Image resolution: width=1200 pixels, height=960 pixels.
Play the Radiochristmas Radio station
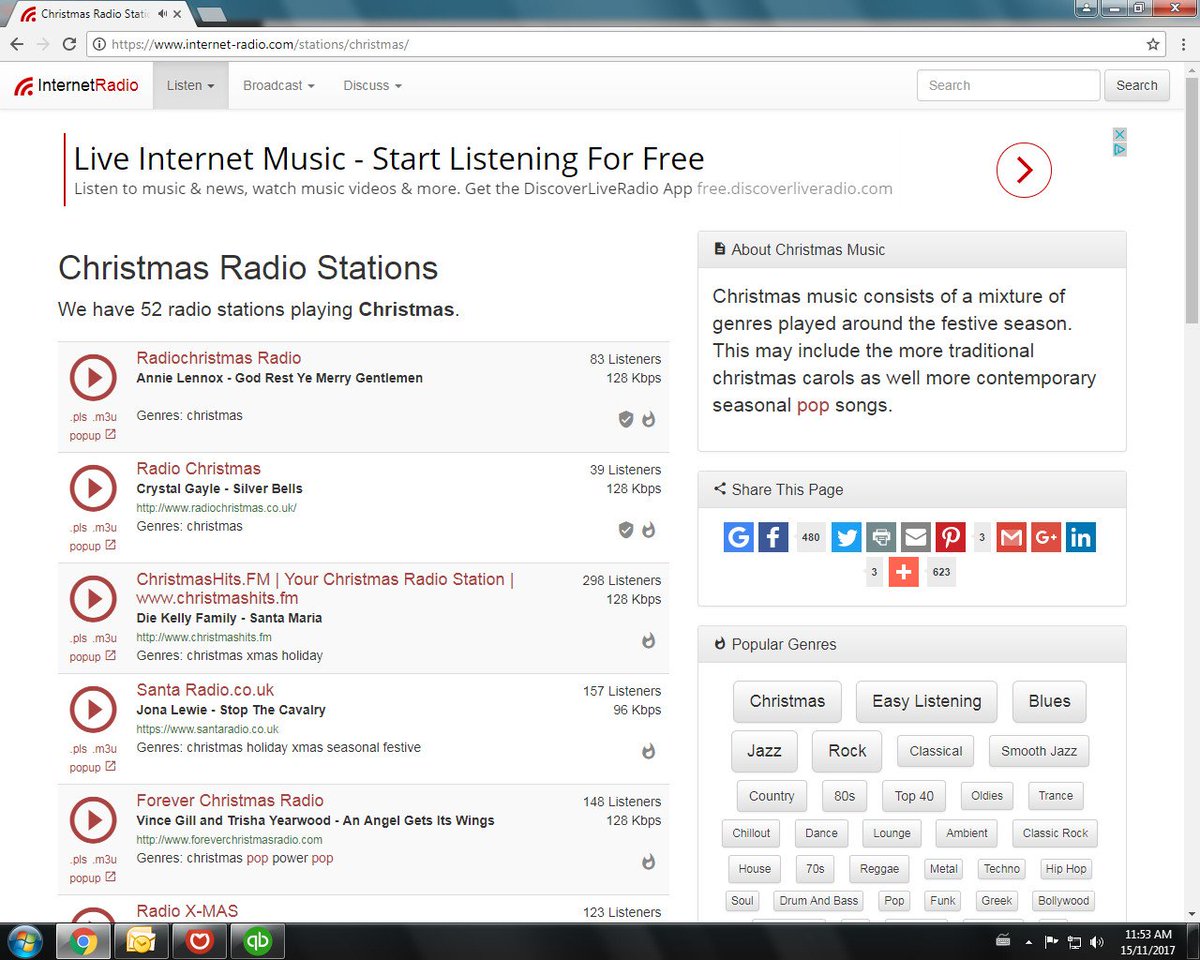click(x=93, y=377)
